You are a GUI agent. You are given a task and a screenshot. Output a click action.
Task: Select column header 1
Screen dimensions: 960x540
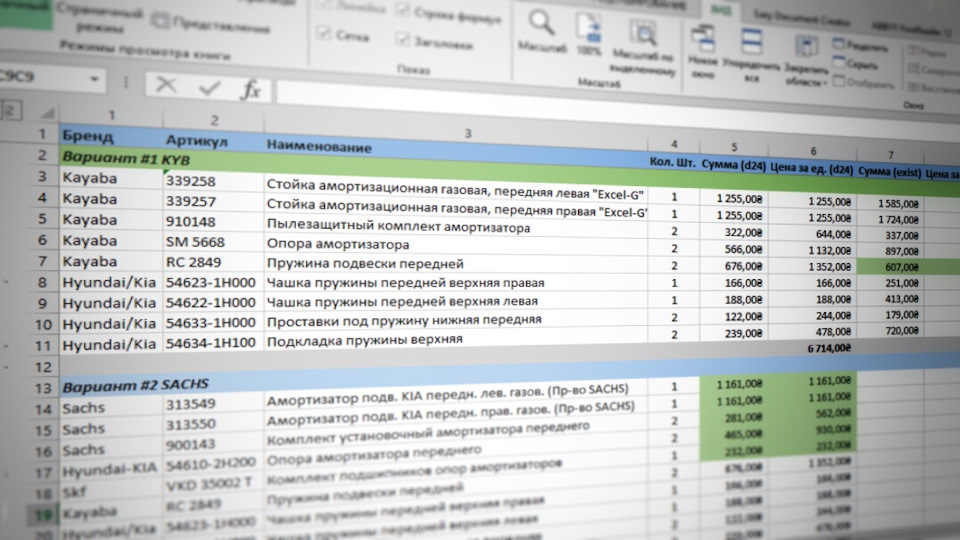111,115
